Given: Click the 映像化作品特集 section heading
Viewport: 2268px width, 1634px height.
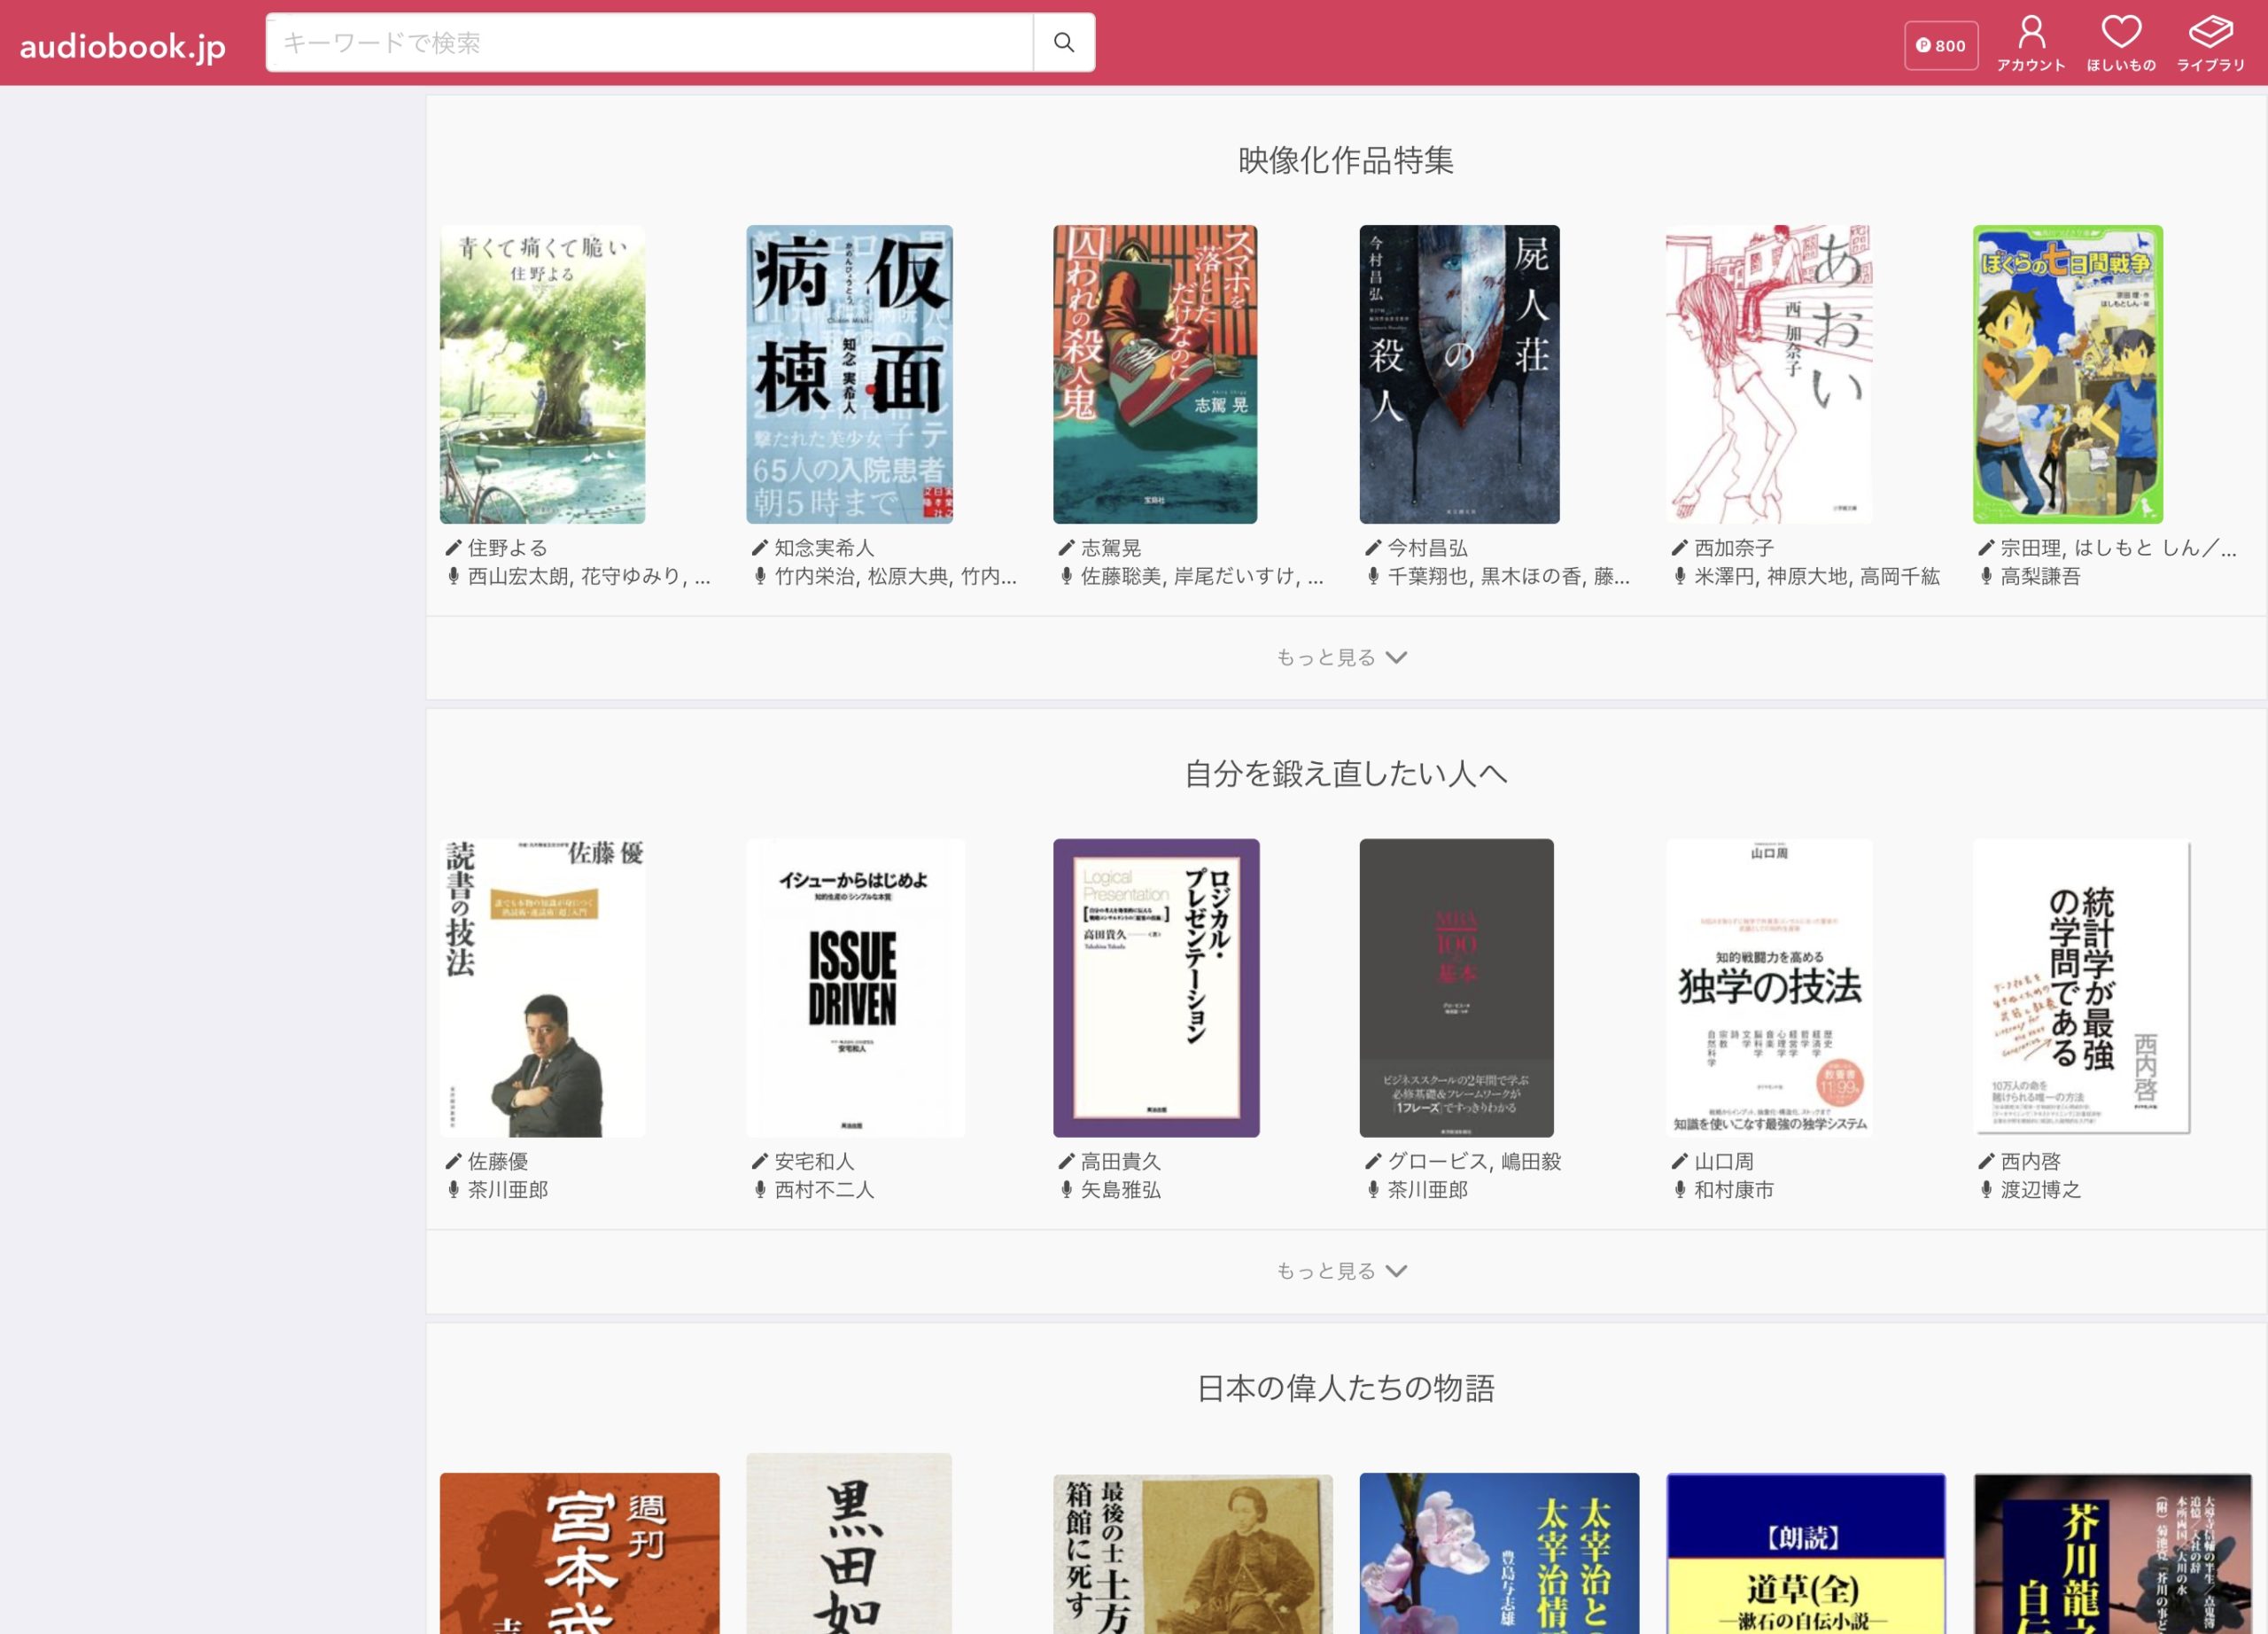Looking at the screenshot, I should tap(1346, 160).
